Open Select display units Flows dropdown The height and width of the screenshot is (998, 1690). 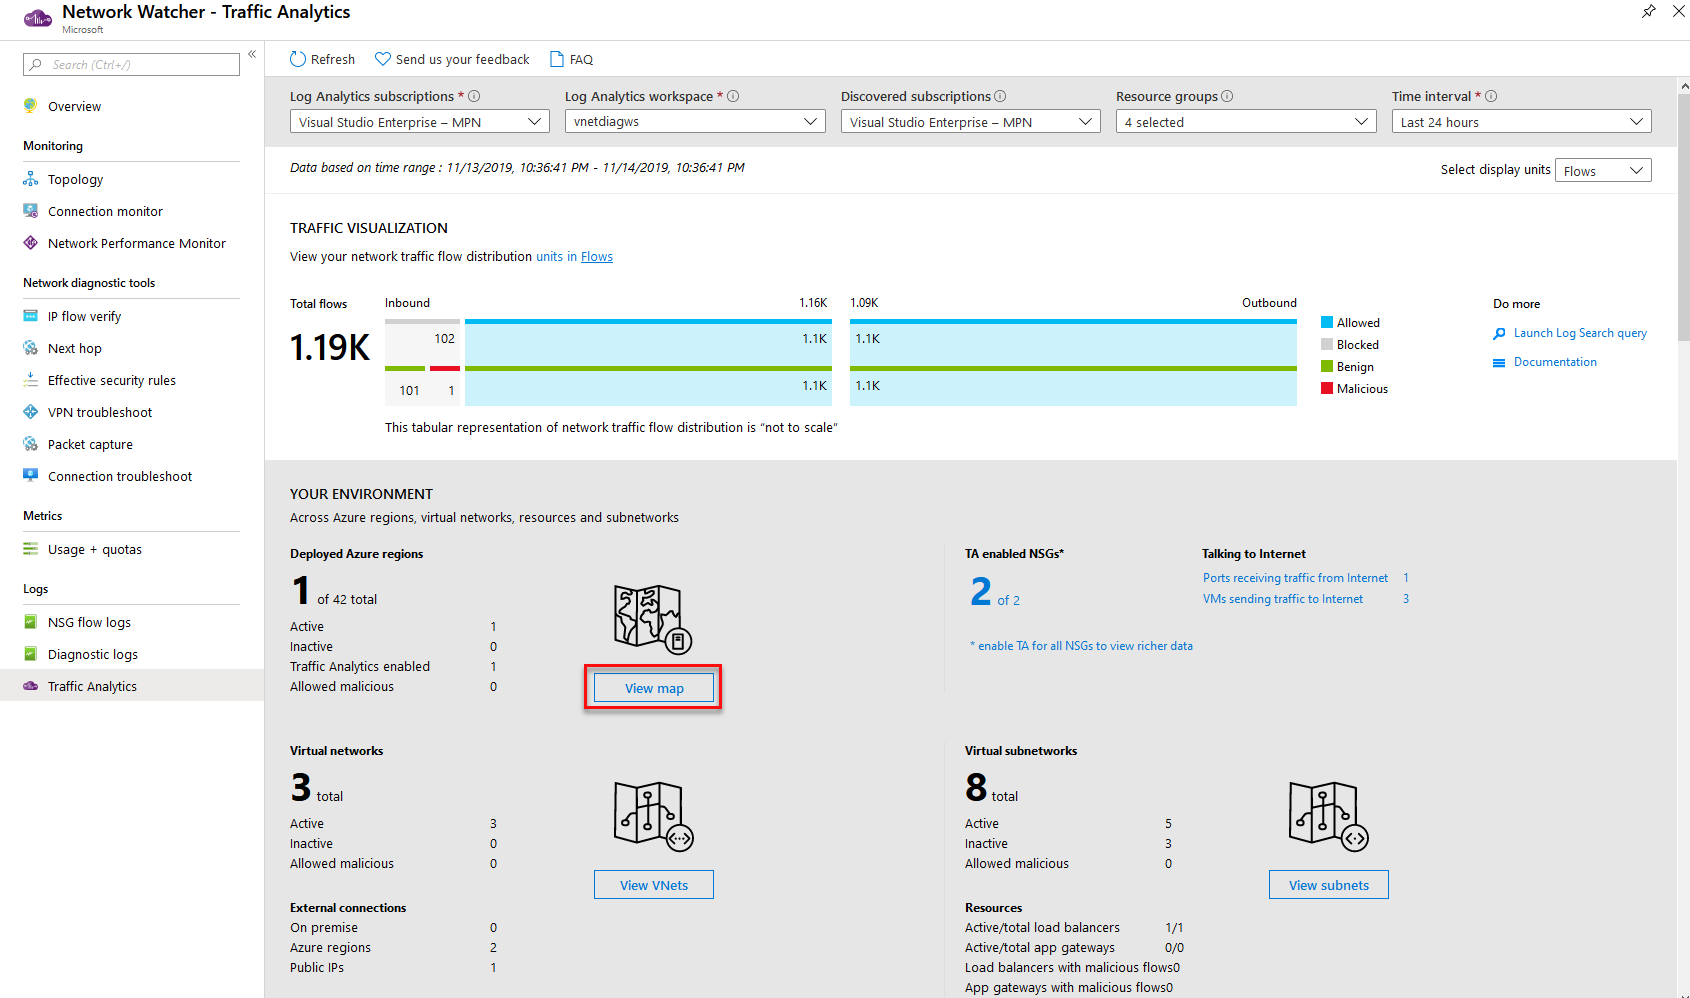[x=1603, y=170]
